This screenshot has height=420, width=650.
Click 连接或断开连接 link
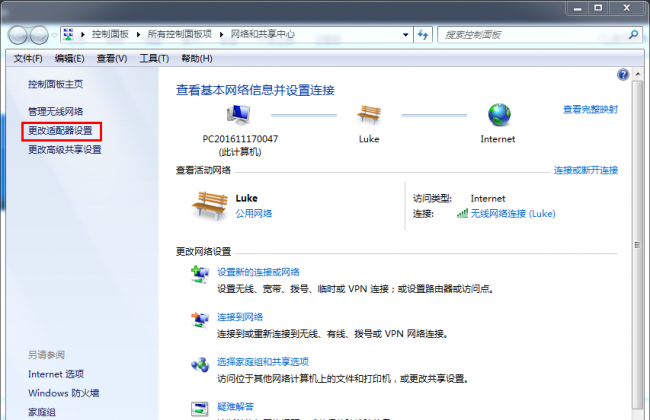point(586,170)
